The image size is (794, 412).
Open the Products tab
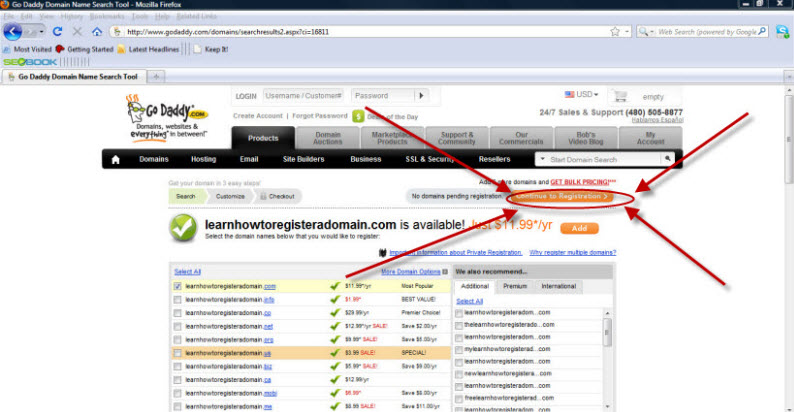pos(263,138)
